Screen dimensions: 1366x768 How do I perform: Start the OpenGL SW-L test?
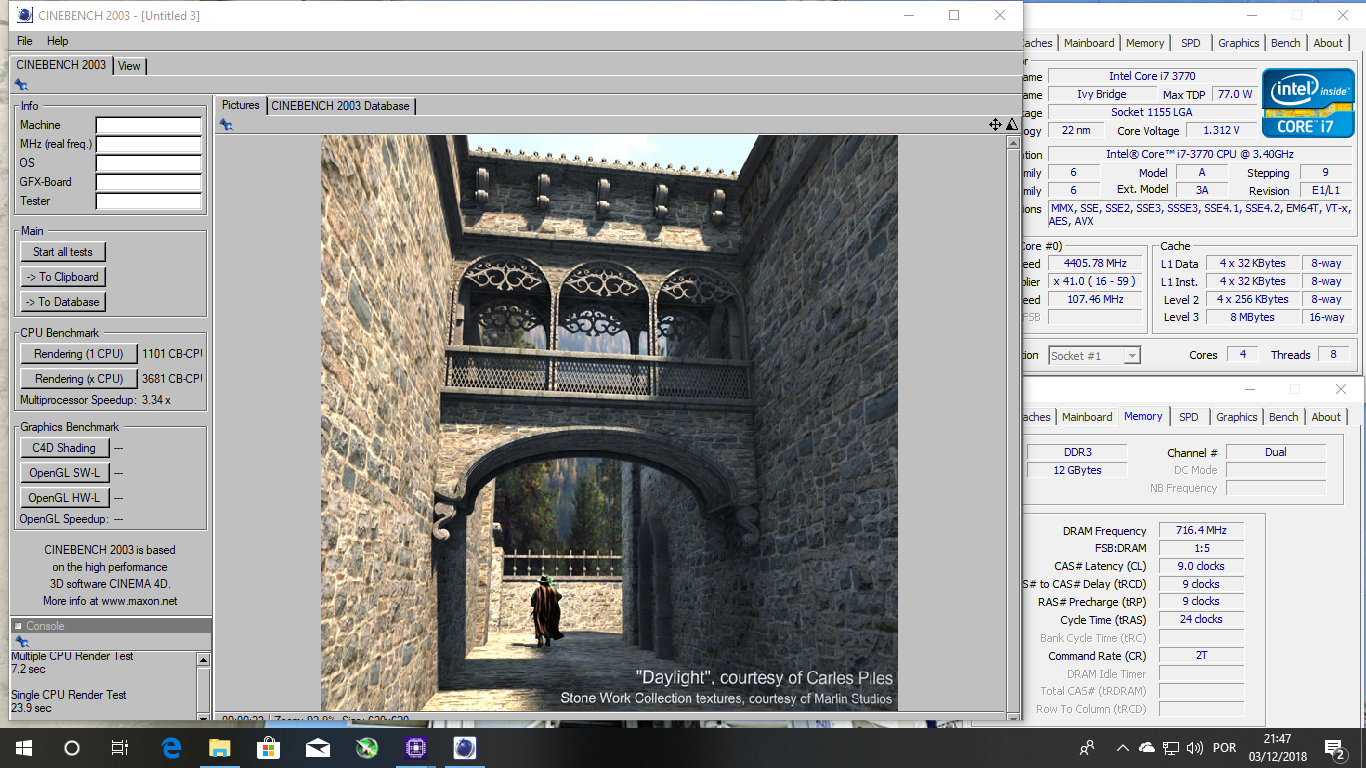click(64, 473)
